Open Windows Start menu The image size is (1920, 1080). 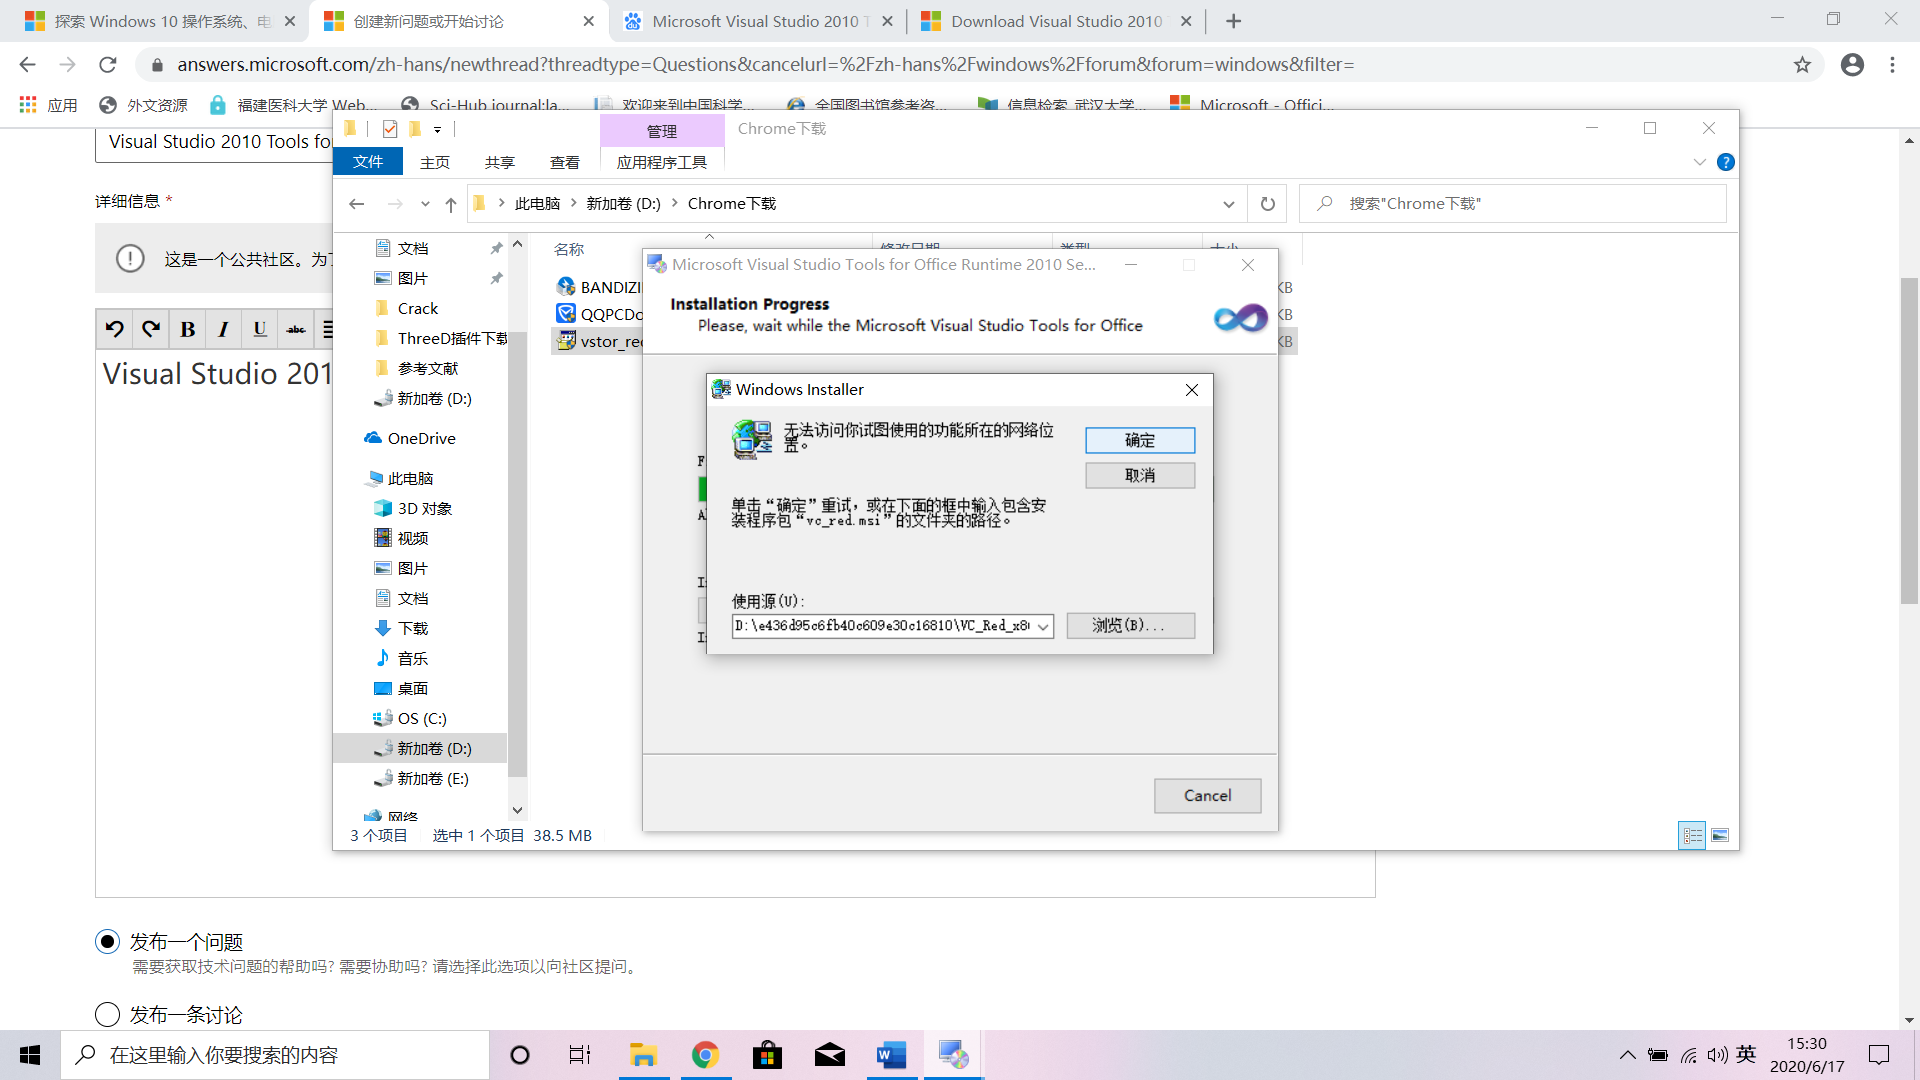(30, 1055)
